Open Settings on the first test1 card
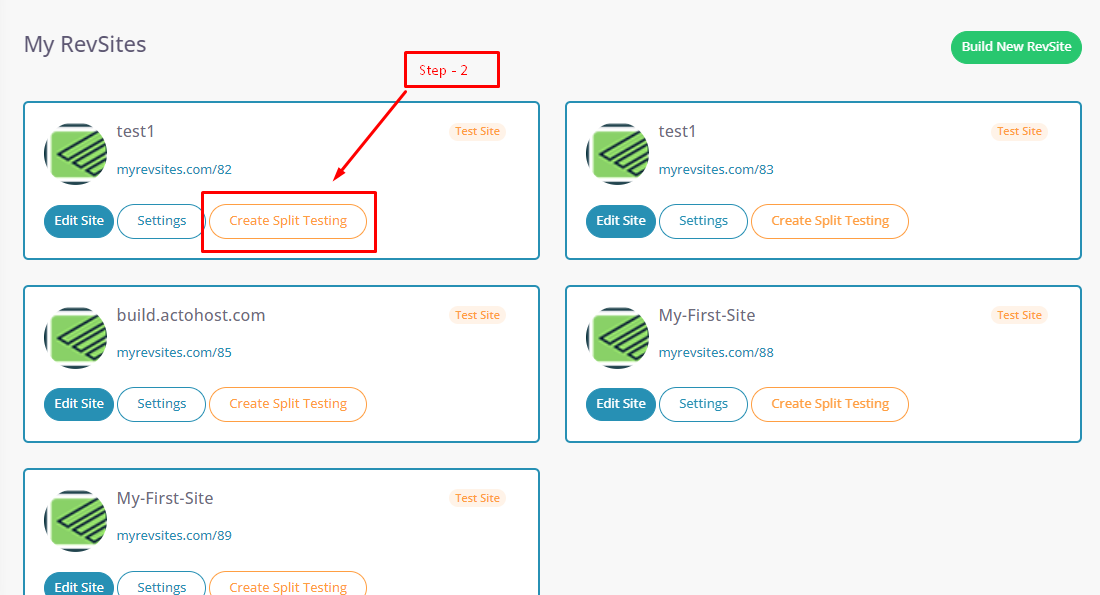Image resolution: width=1100 pixels, height=595 pixels. click(x=160, y=221)
